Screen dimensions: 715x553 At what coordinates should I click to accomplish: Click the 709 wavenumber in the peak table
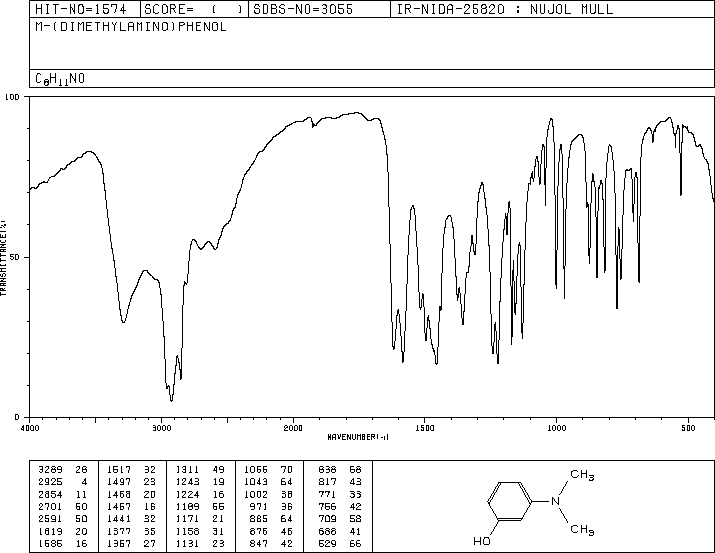click(327, 519)
